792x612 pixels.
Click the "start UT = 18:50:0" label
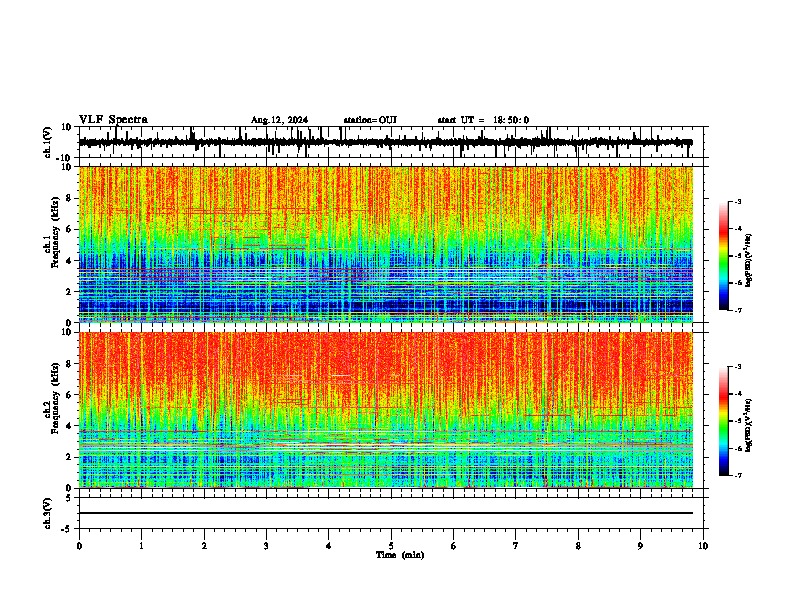[483, 120]
